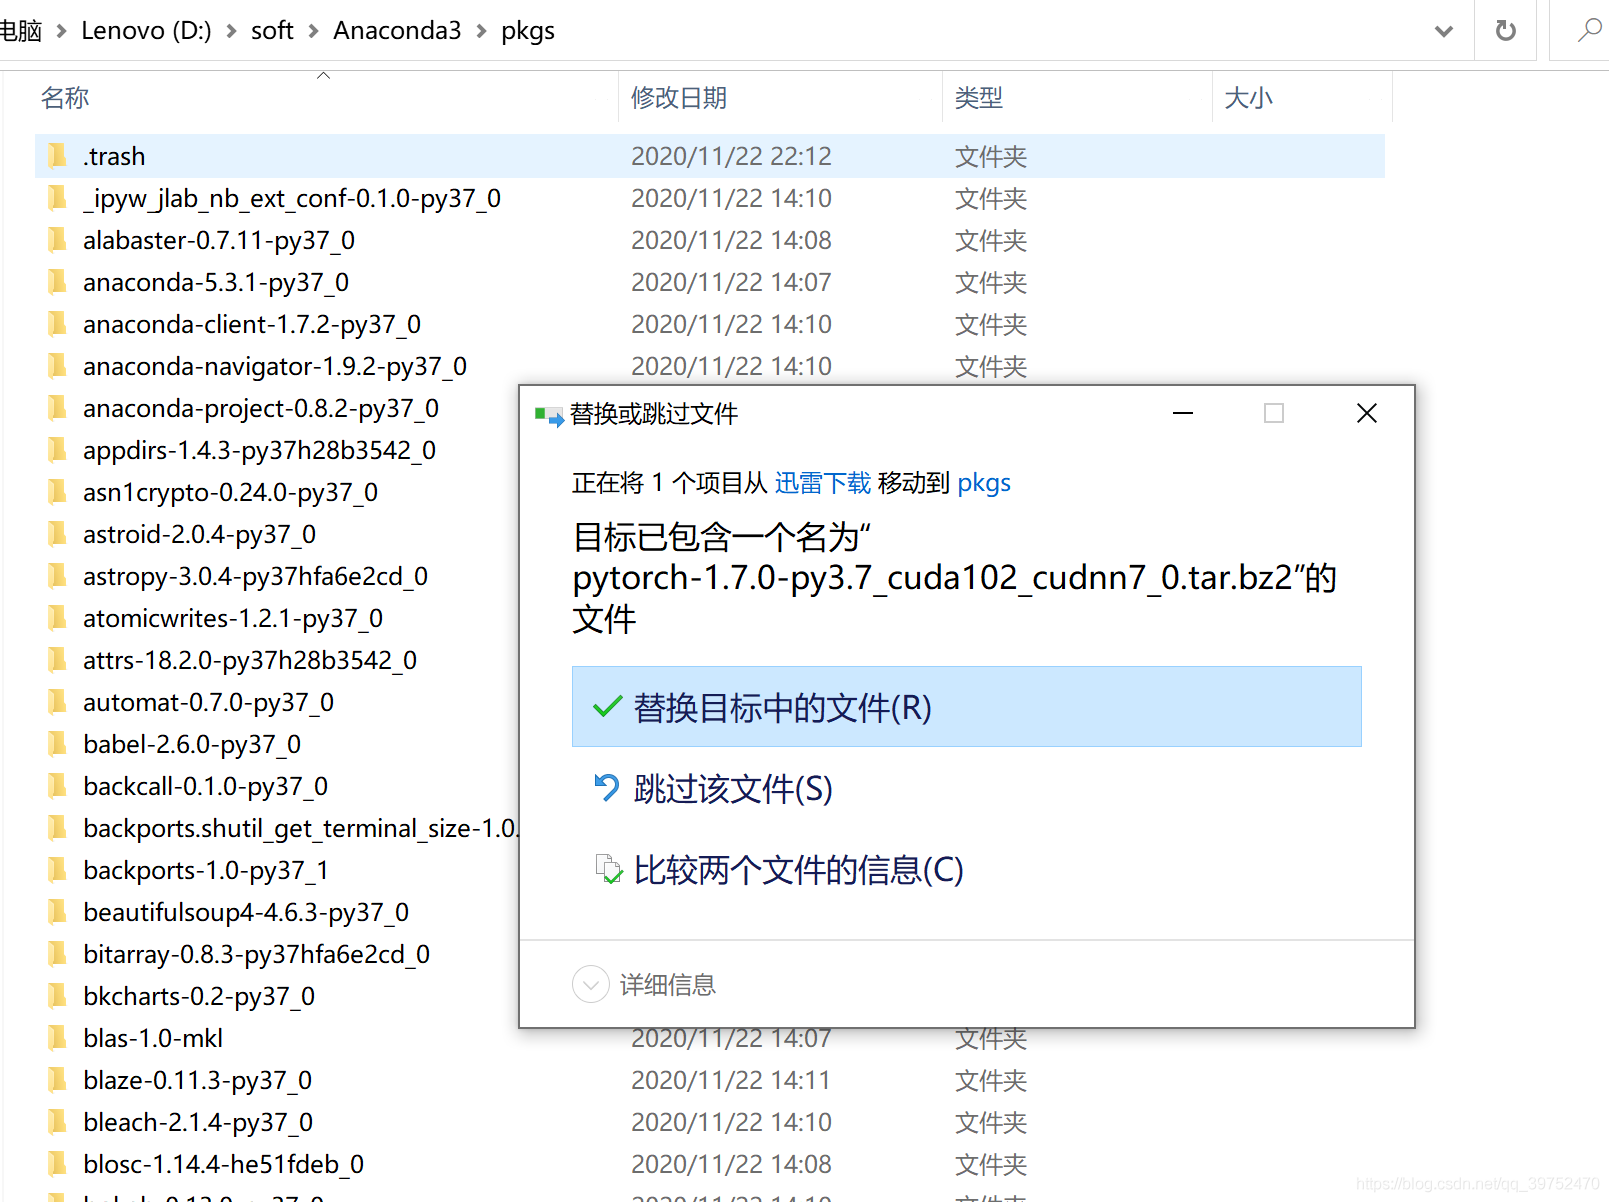The image size is (1609, 1202).
Task: Select backports.shutil_get_terminal_size folder name
Action: click(300, 828)
